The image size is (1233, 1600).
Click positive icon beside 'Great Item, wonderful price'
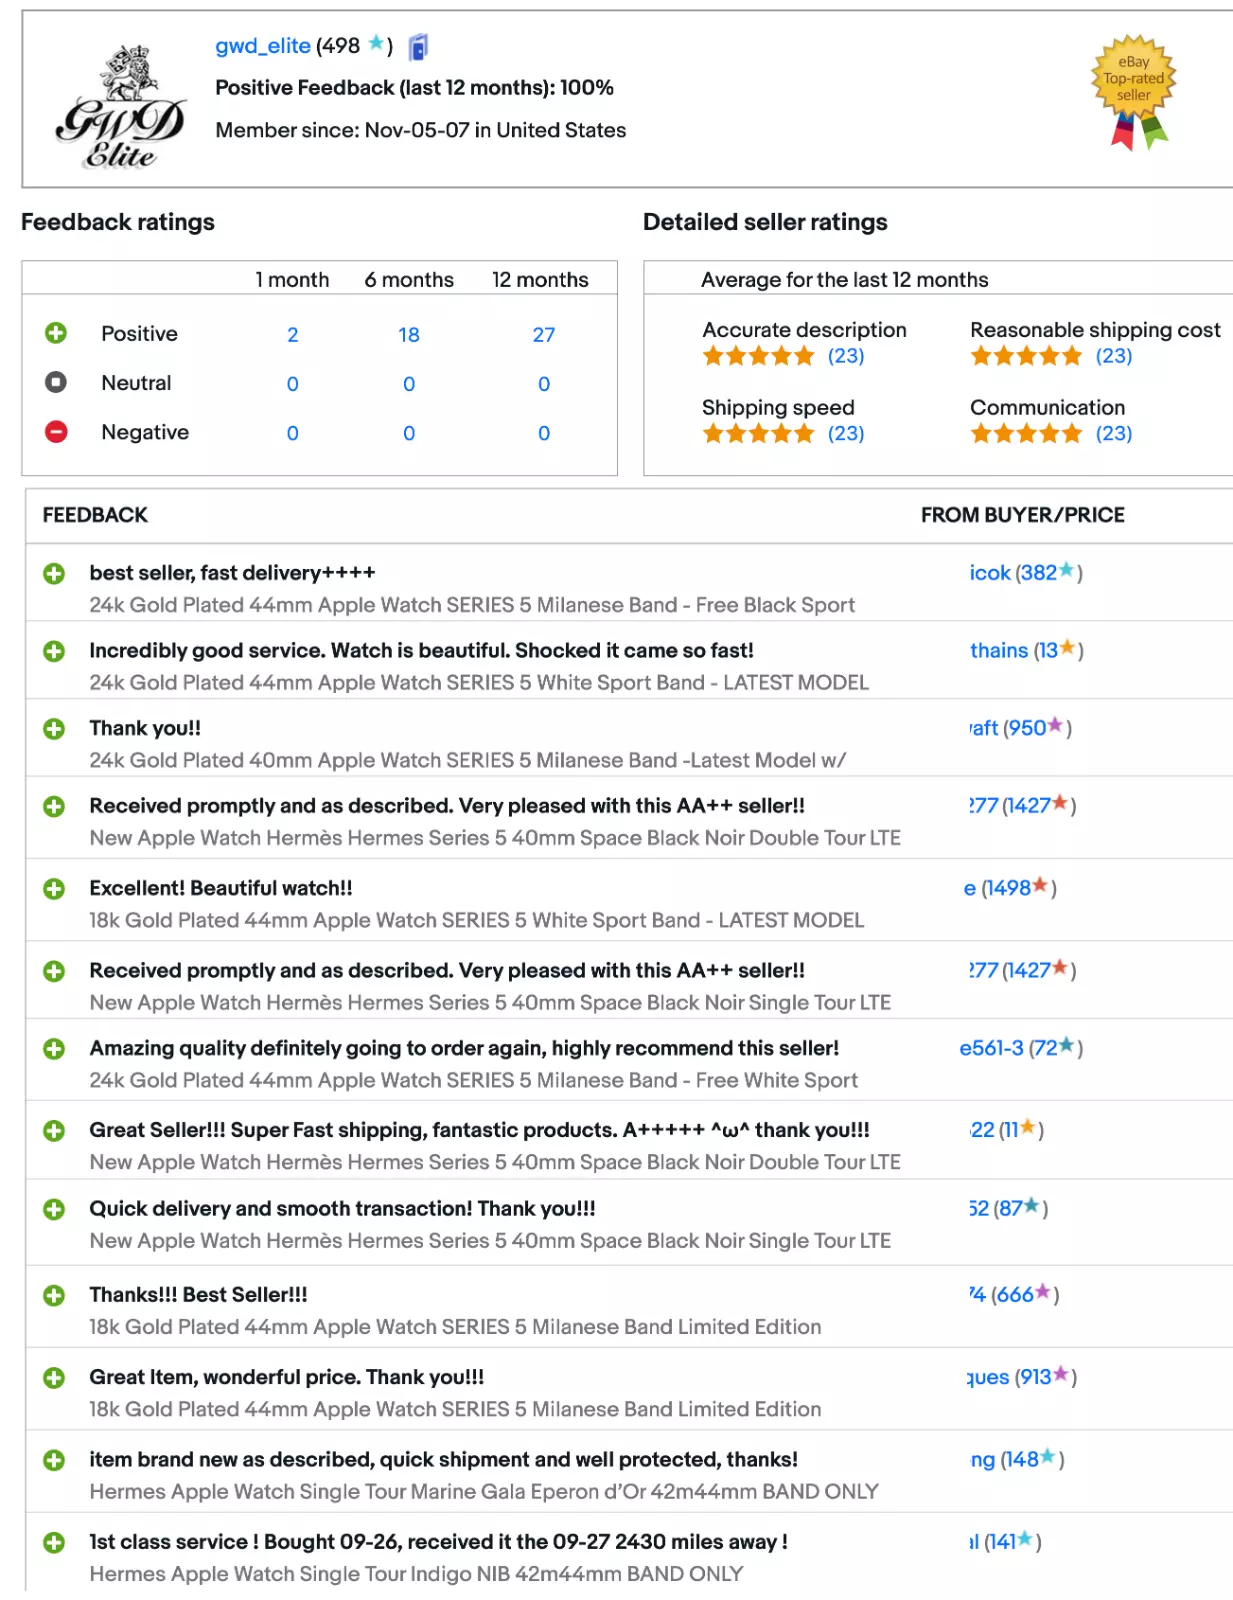[54, 1378]
